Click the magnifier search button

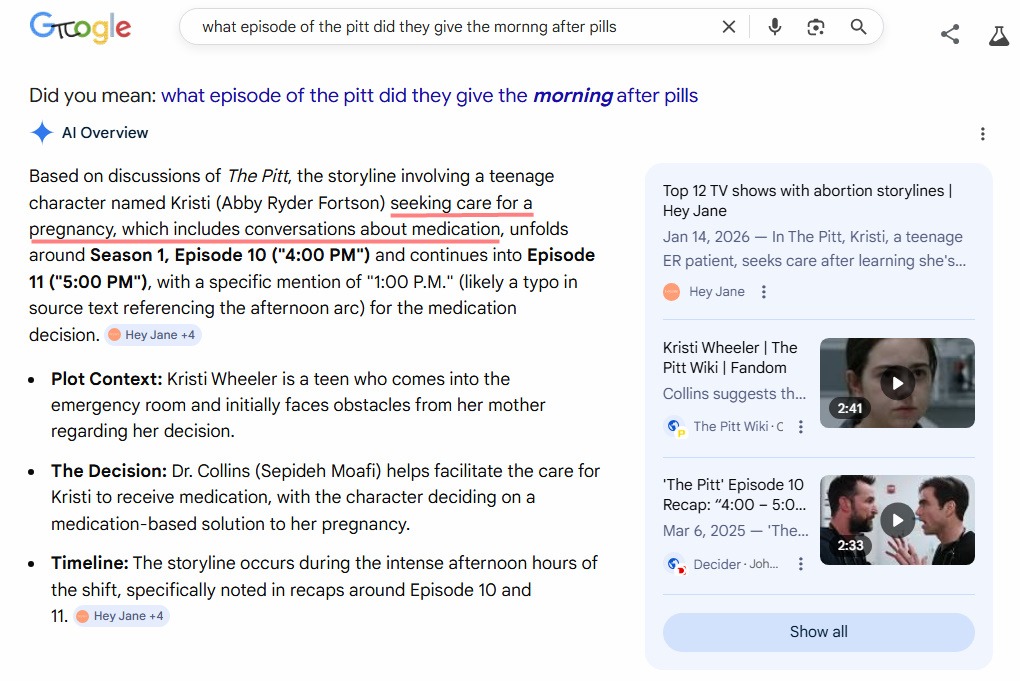click(858, 27)
